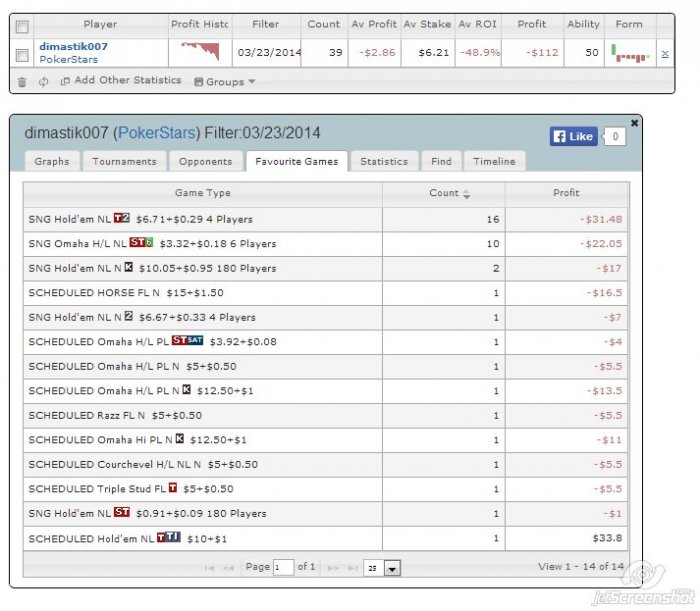Go to last page of results
700x611 pixels.
353,568
